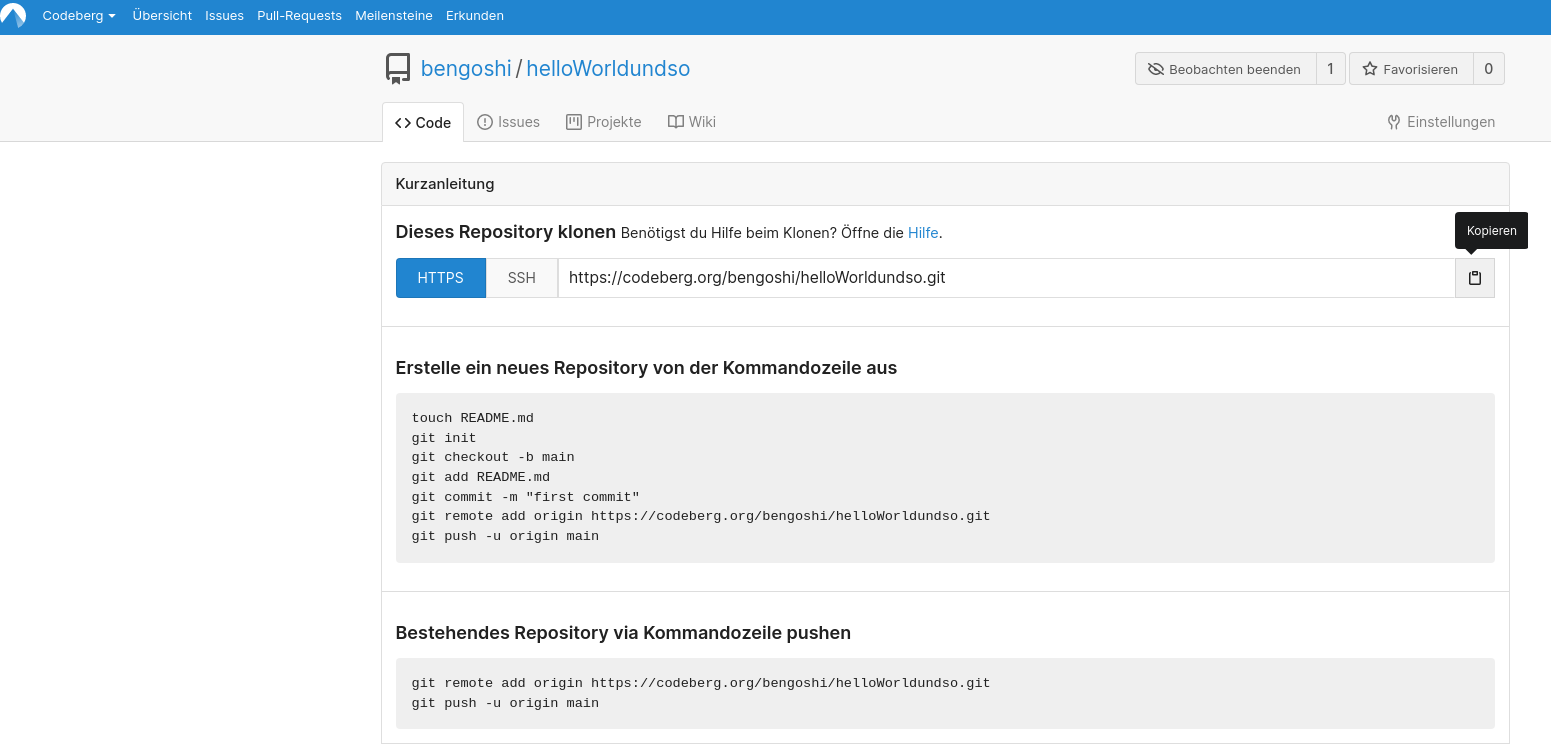This screenshot has width=1551, height=745.
Task: Toggle watching with Beobachten beenden
Action: tap(1225, 69)
